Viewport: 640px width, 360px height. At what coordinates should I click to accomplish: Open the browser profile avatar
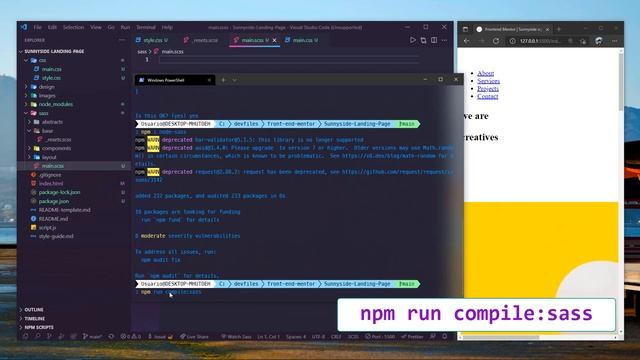click(598, 41)
